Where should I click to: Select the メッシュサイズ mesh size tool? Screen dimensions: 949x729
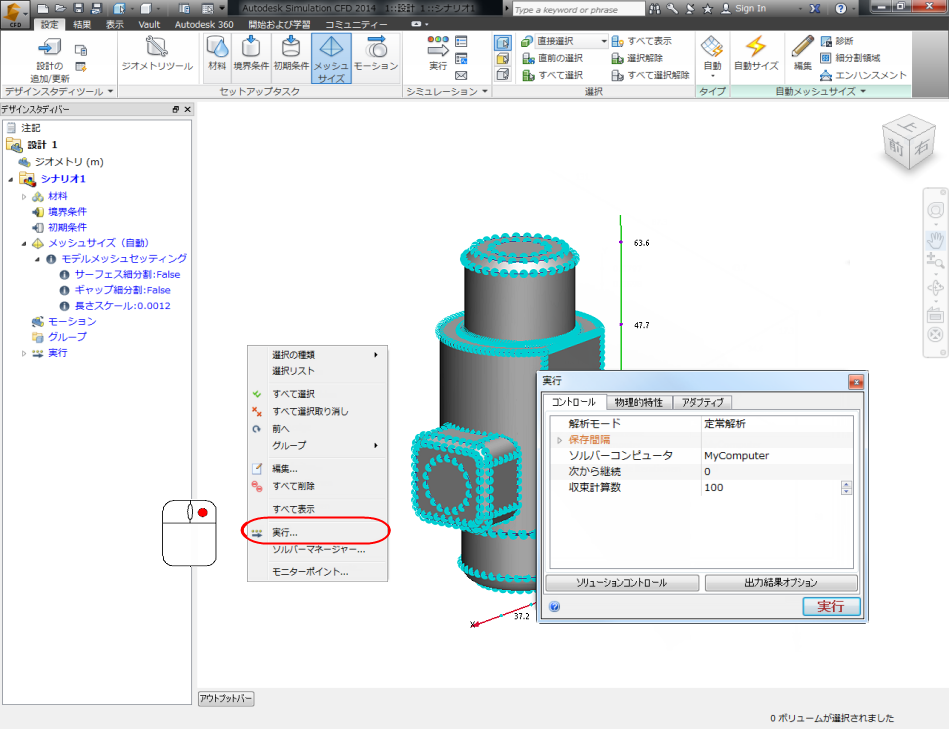click(x=330, y=58)
